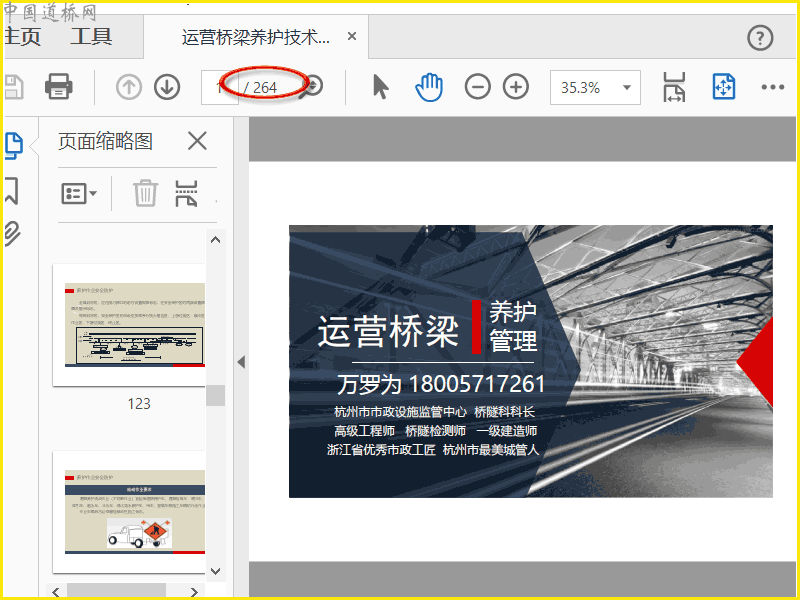Image resolution: width=800 pixels, height=600 pixels.
Task: Activate the hand pan tool
Action: [429, 87]
